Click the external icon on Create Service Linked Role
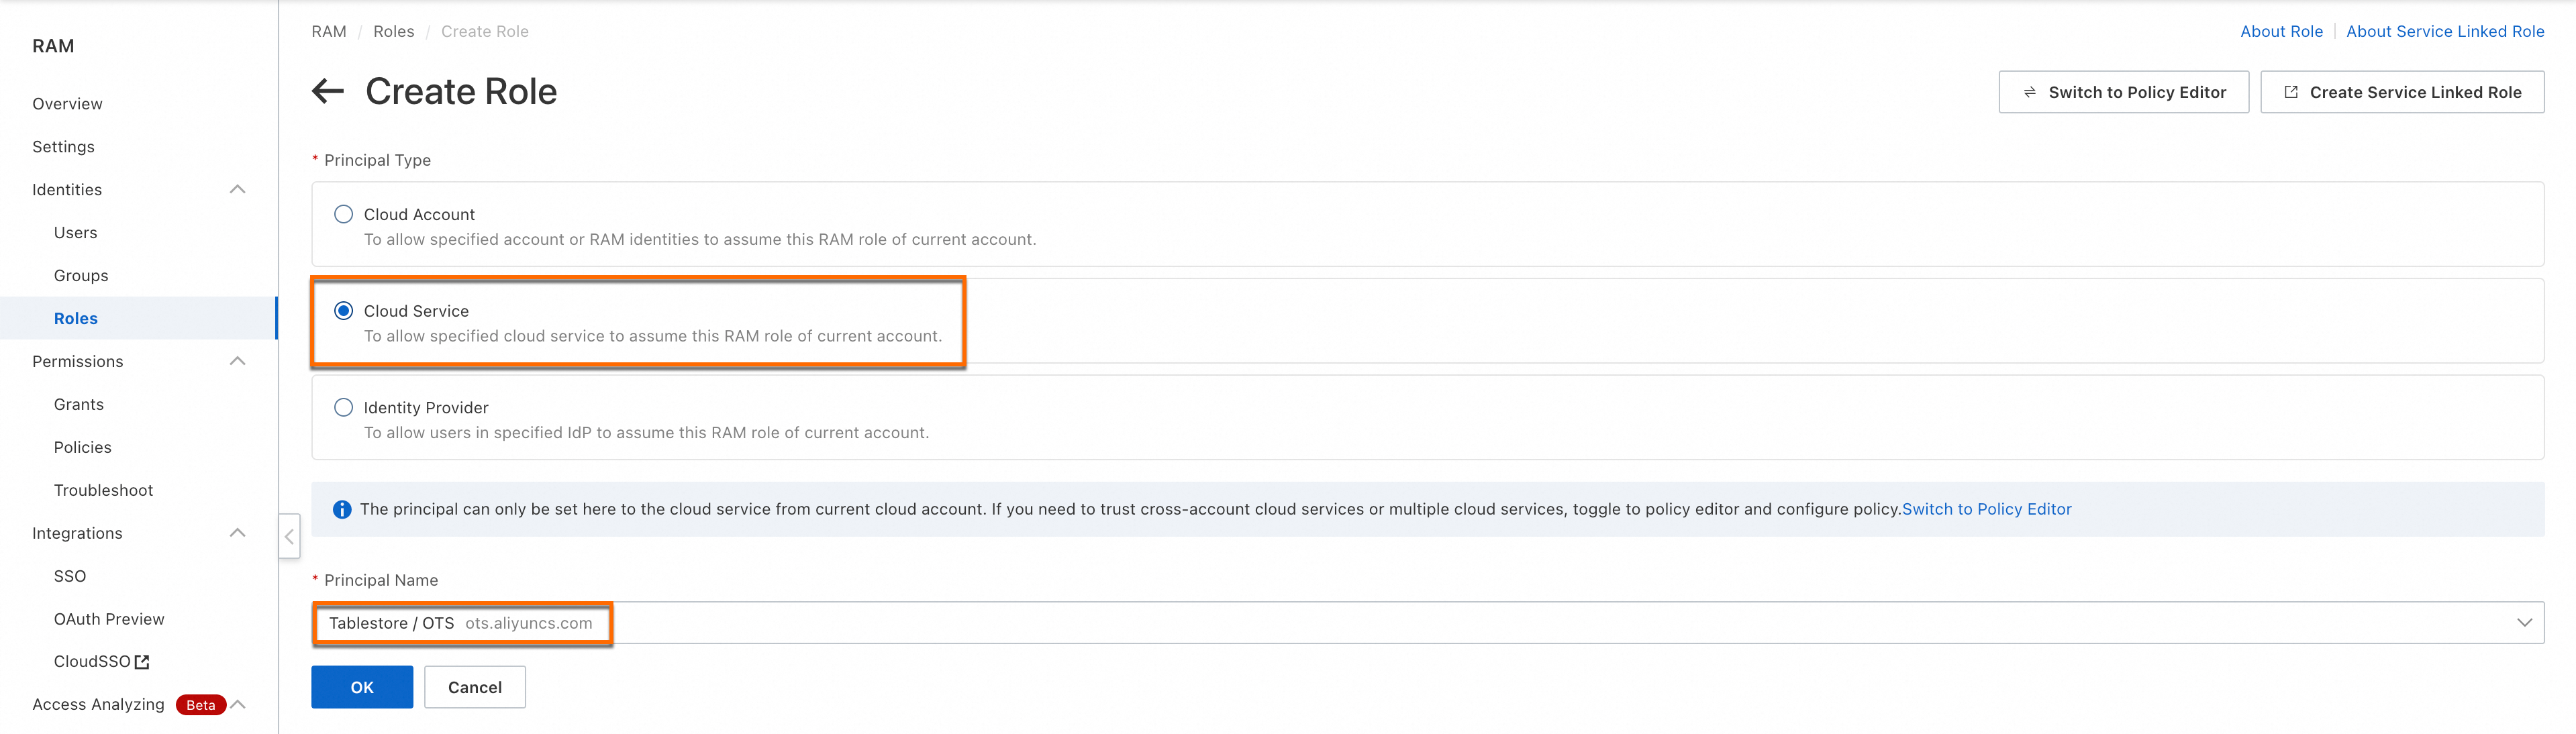Viewport: 2576px width, 734px height. 2290,92
